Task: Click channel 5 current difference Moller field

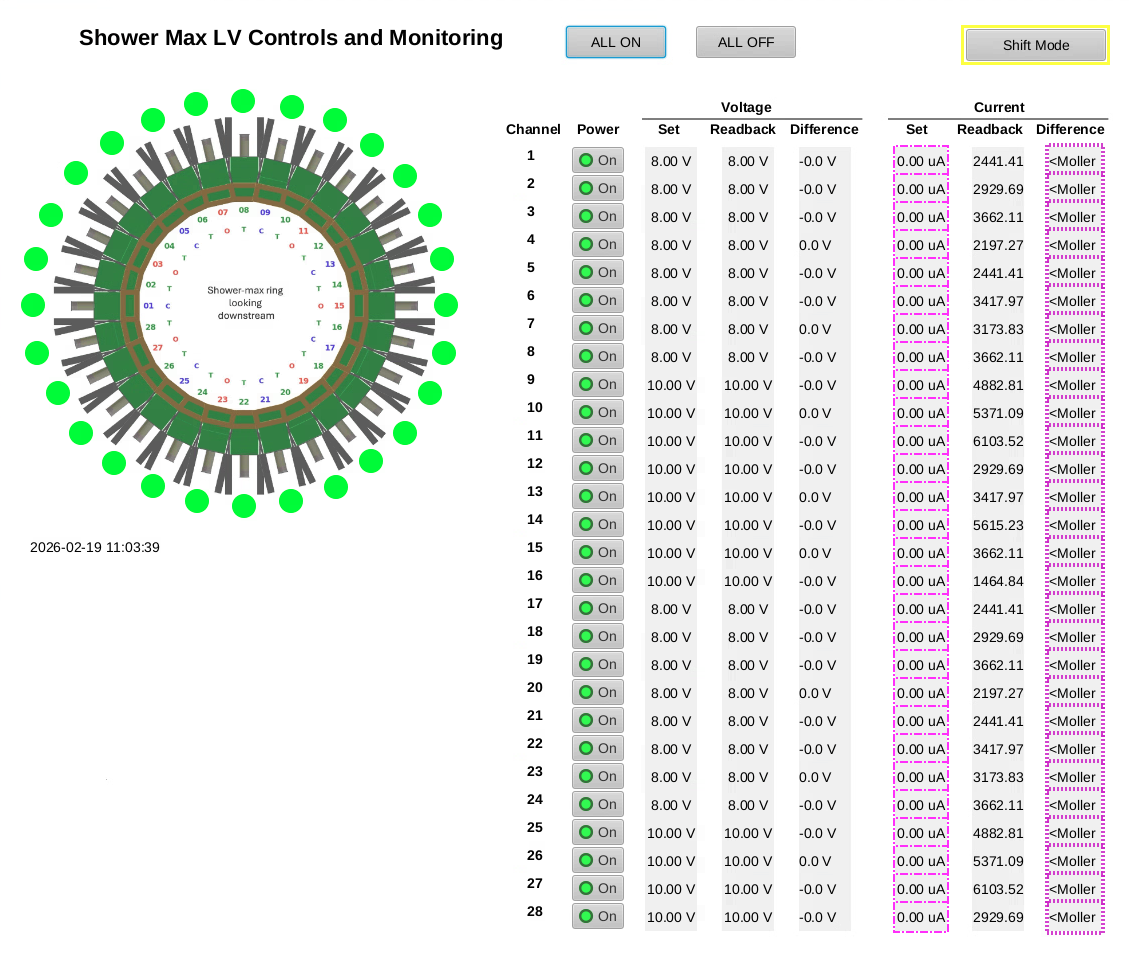Action: pyautogui.click(x=1075, y=273)
